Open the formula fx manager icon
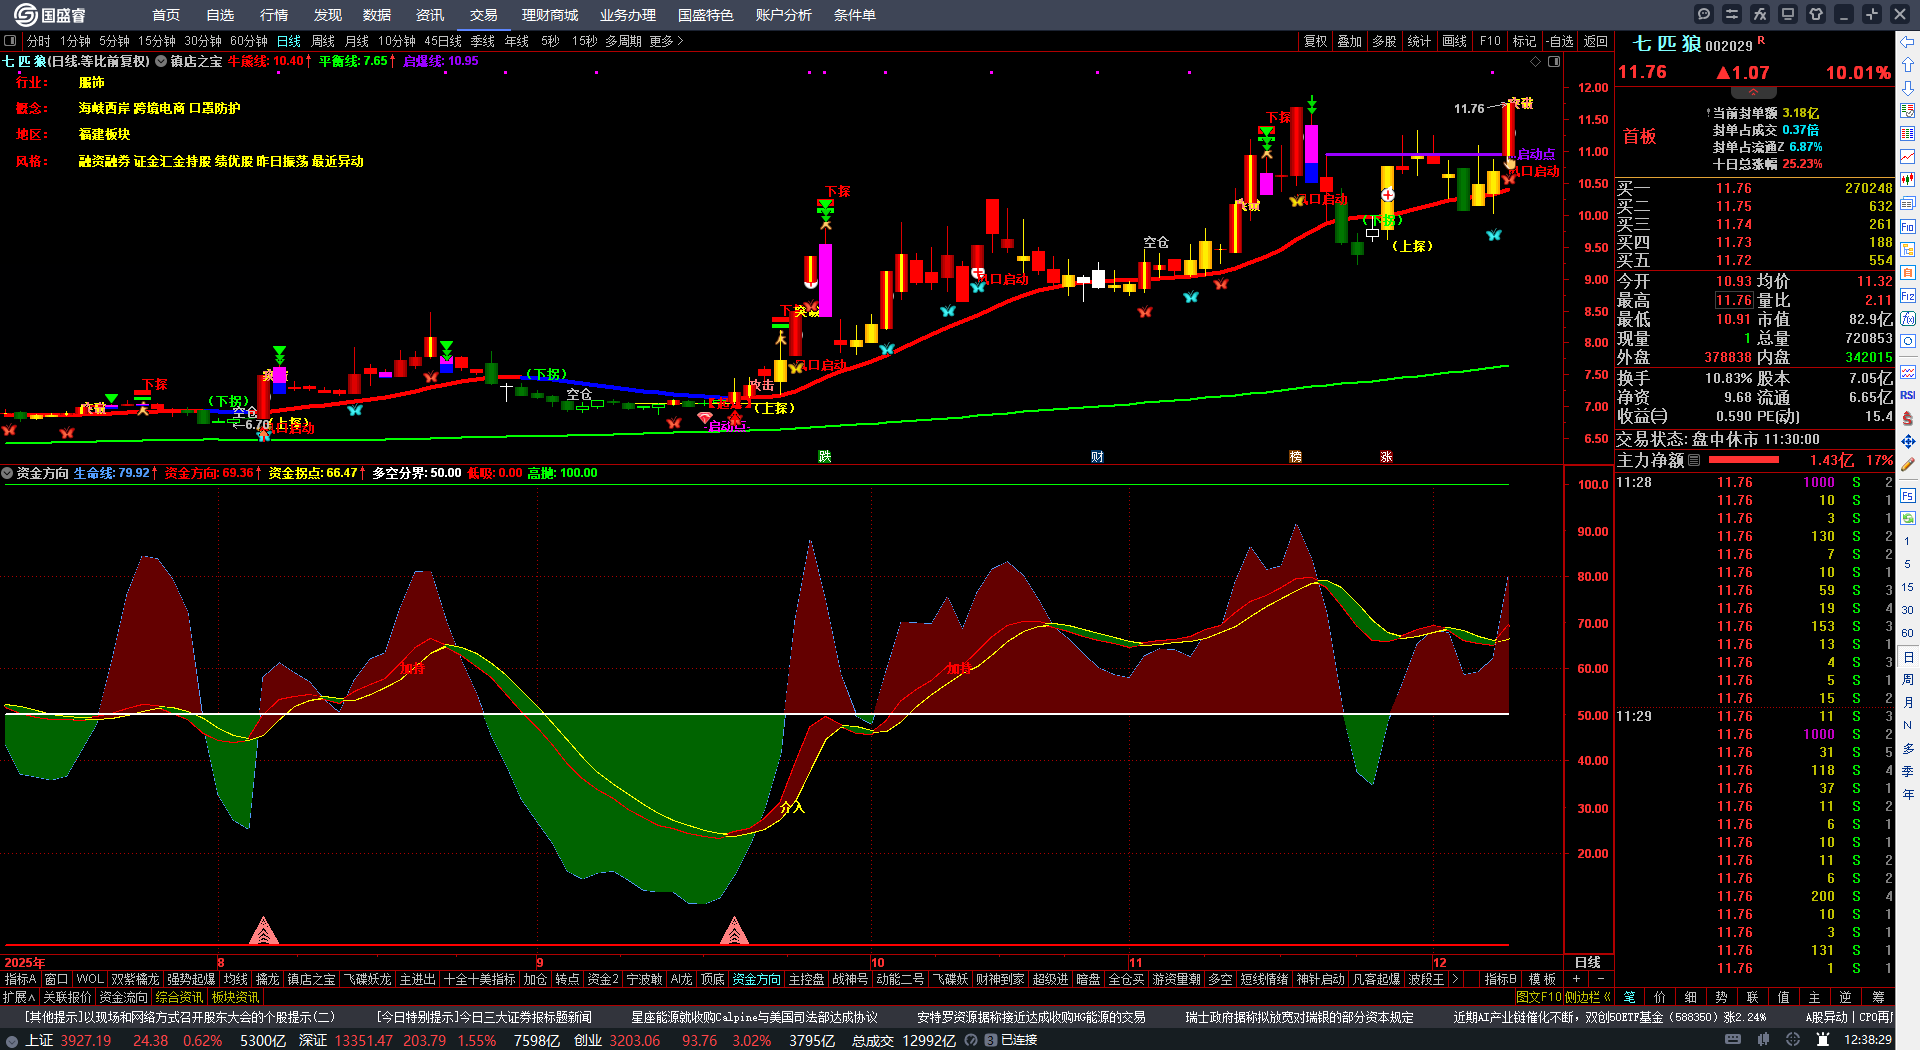Viewport: 1920px width, 1050px height. (x=1760, y=14)
